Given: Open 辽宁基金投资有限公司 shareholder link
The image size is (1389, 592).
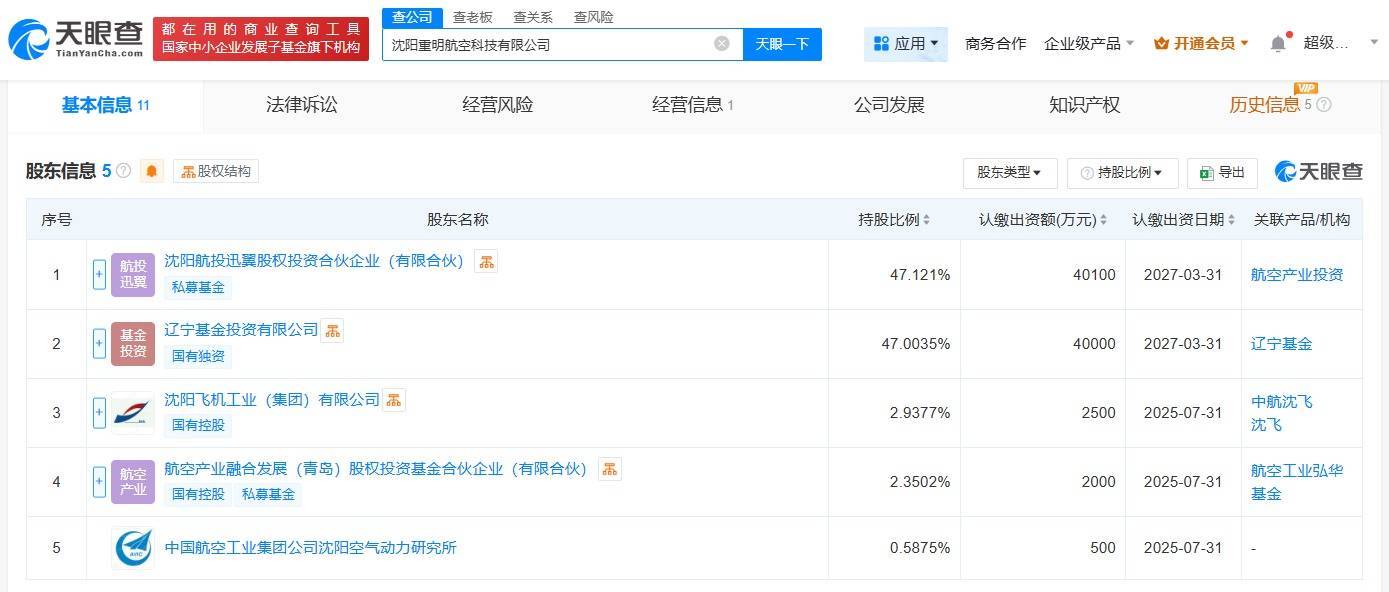Looking at the screenshot, I should (241, 330).
